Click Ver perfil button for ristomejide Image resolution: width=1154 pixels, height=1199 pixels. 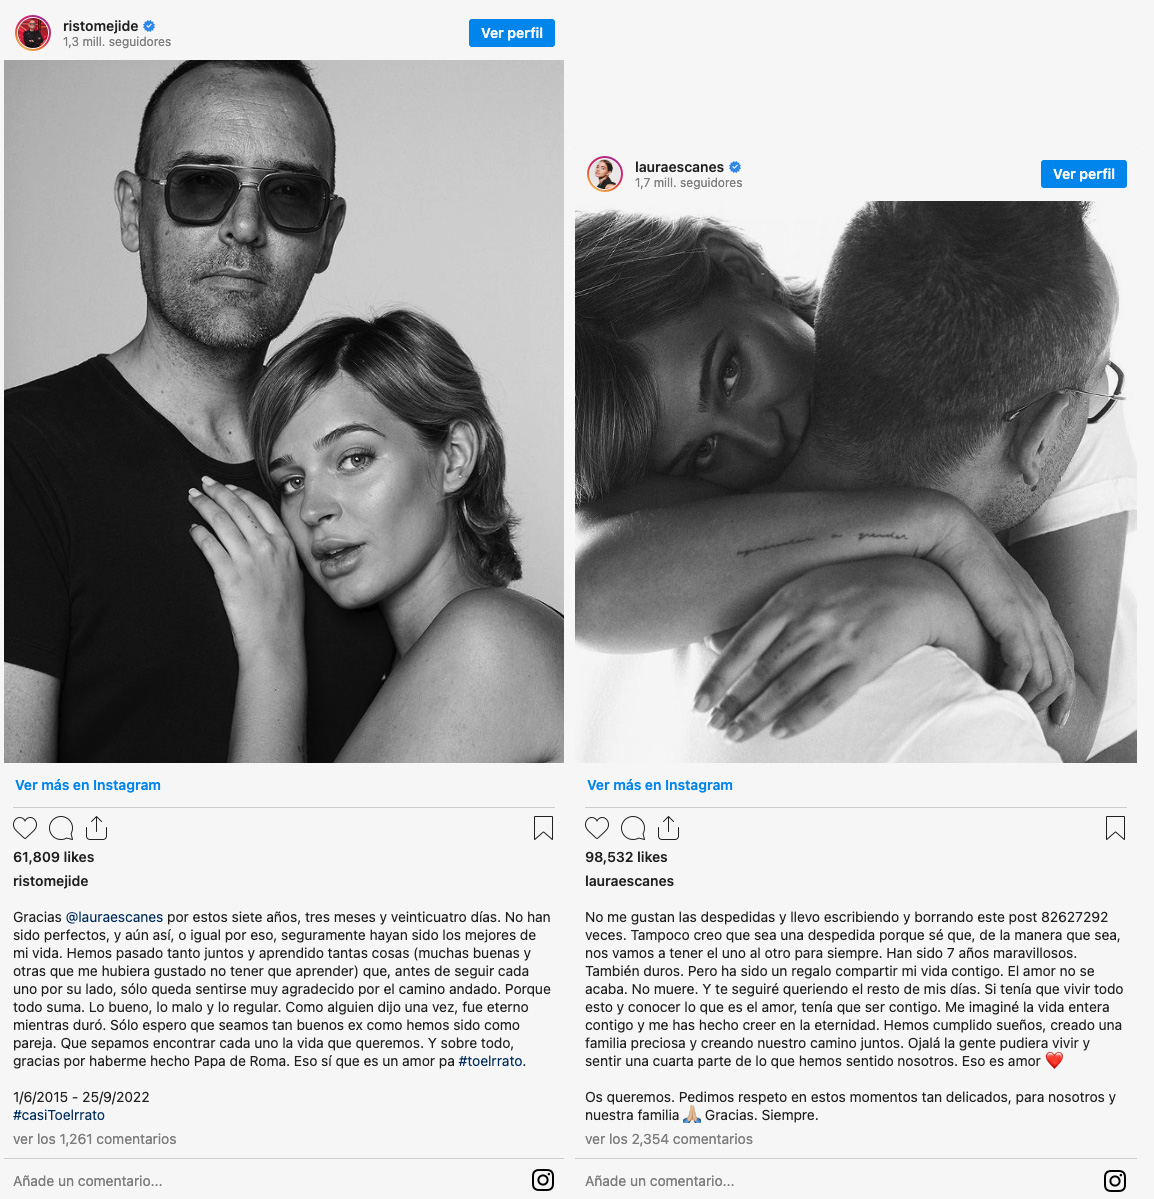pos(512,33)
